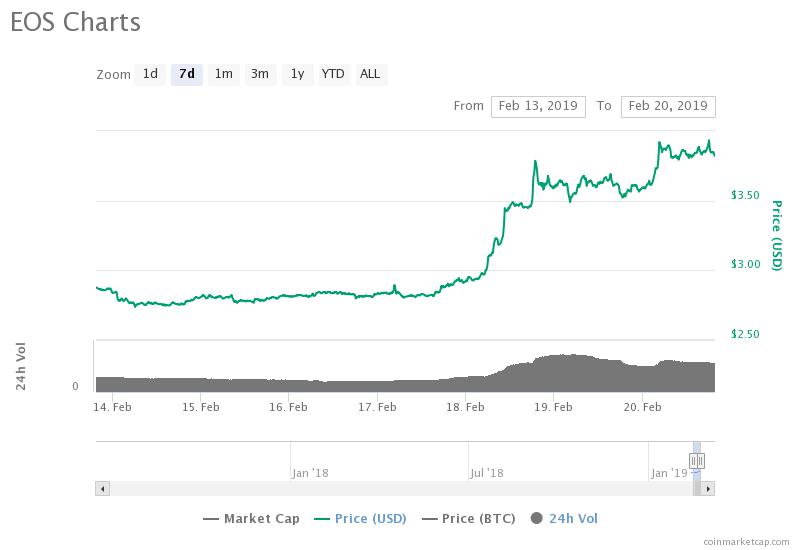Select the 1d zoom range
The width and height of the screenshot is (800, 550).
(150, 74)
